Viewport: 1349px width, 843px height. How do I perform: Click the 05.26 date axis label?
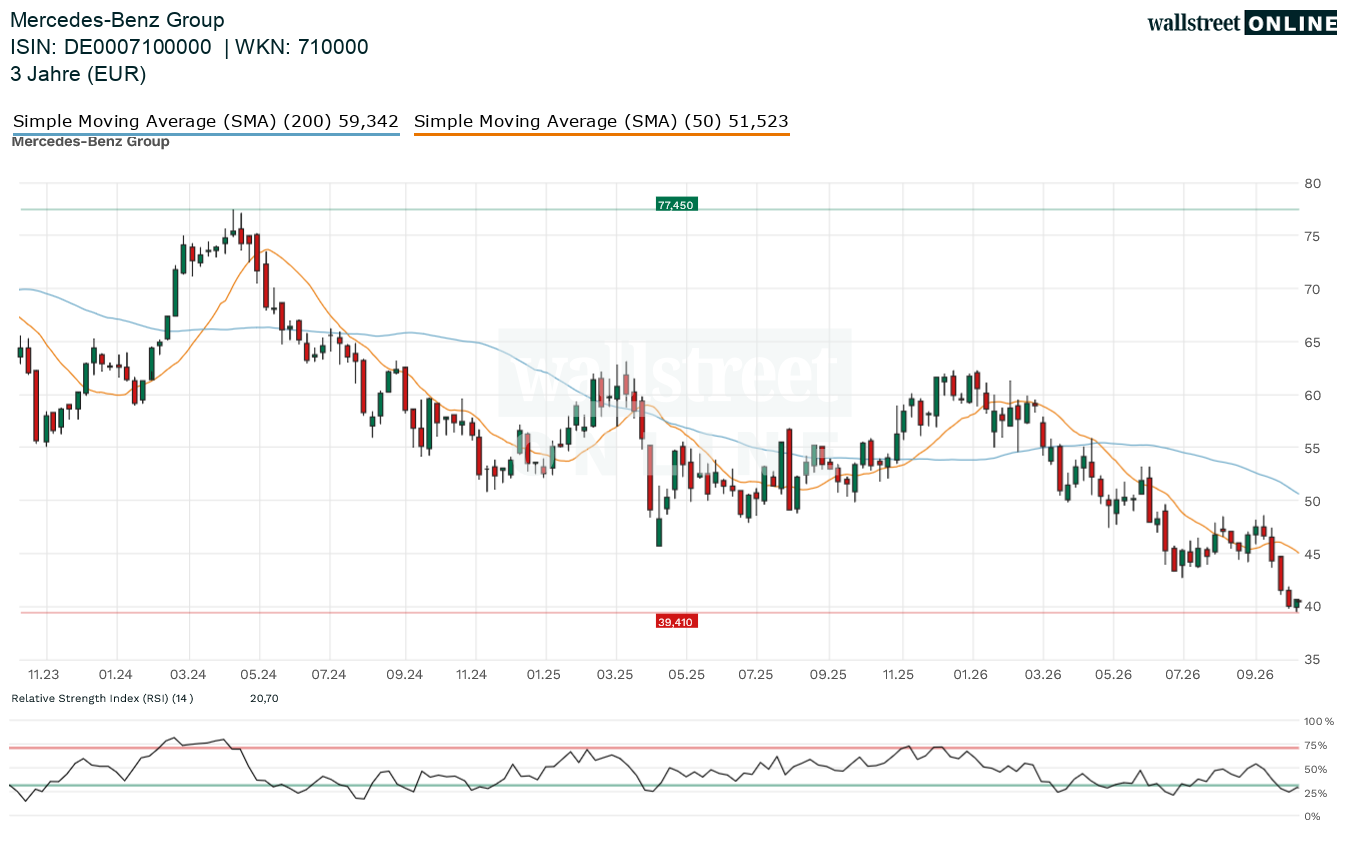(x=1114, y=675)
